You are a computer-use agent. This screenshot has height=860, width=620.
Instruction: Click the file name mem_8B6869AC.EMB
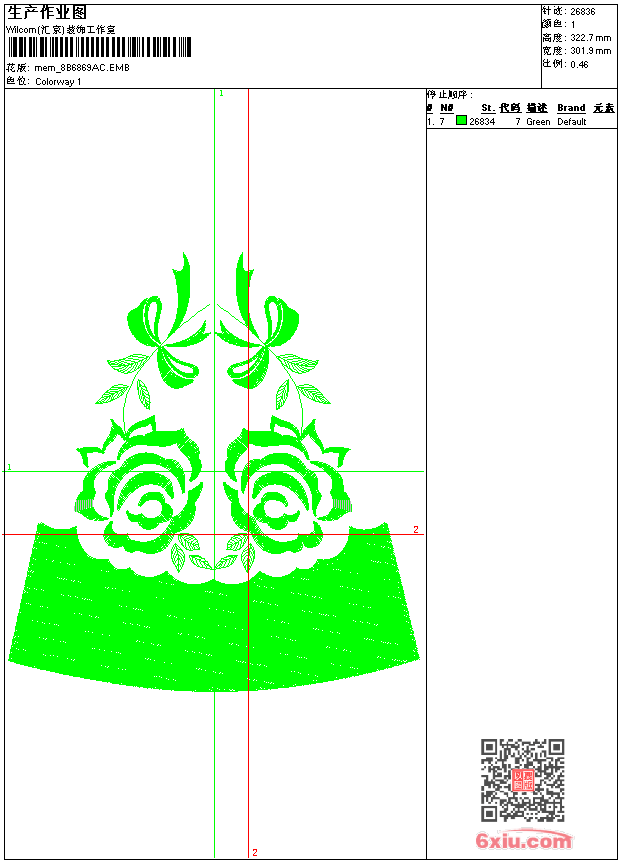(x=82, y=68)
